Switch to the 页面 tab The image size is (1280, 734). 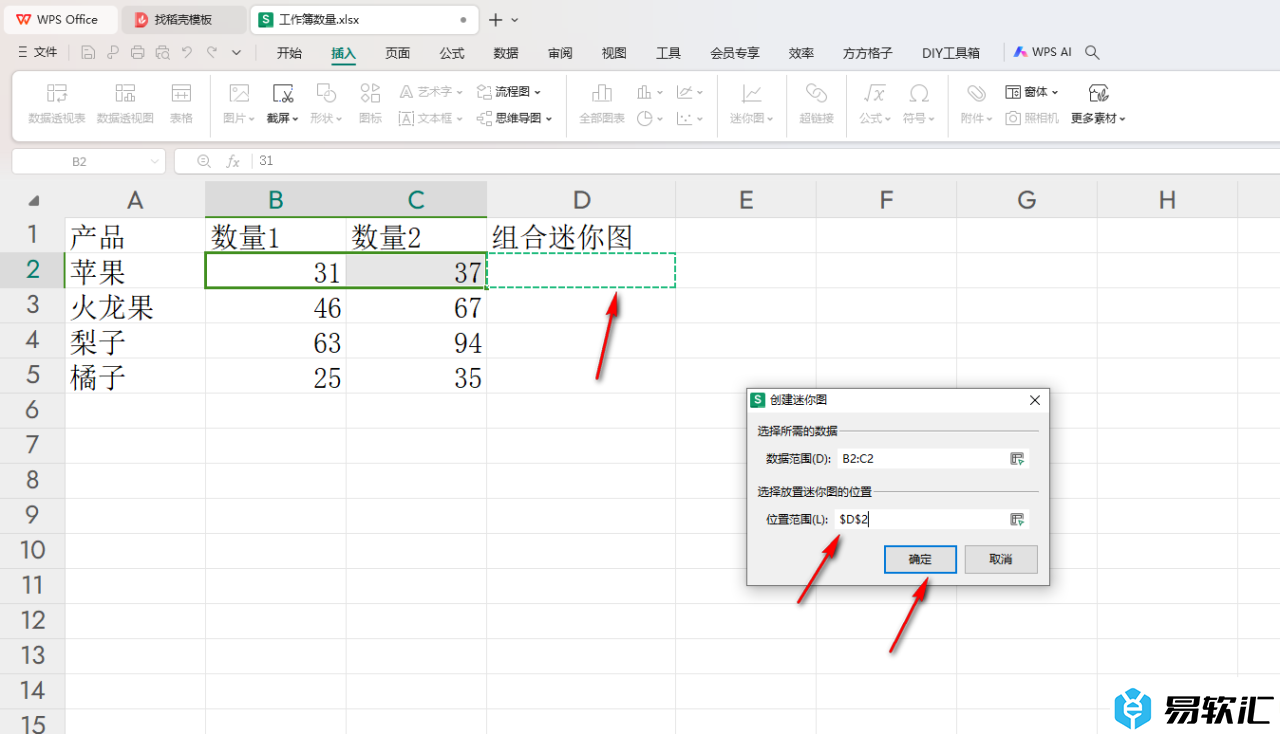click(398, 53)
